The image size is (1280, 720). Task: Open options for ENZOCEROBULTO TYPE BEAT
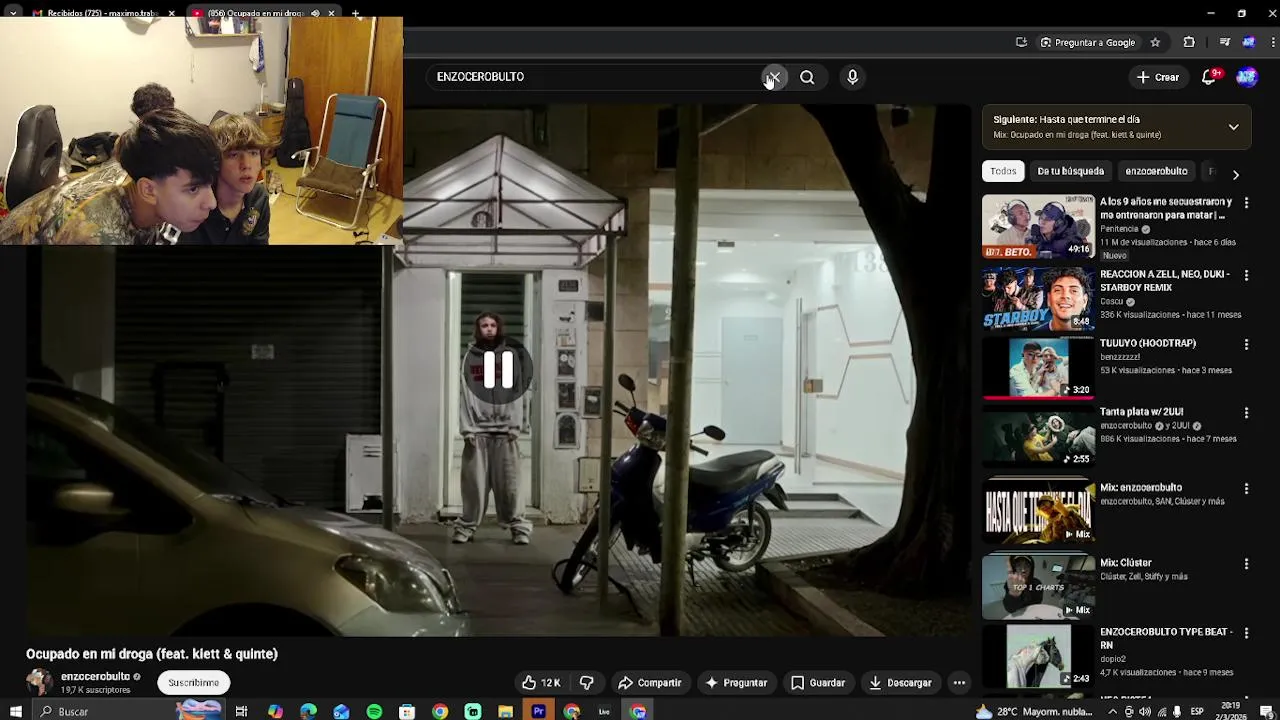(x=1246, y=633)
